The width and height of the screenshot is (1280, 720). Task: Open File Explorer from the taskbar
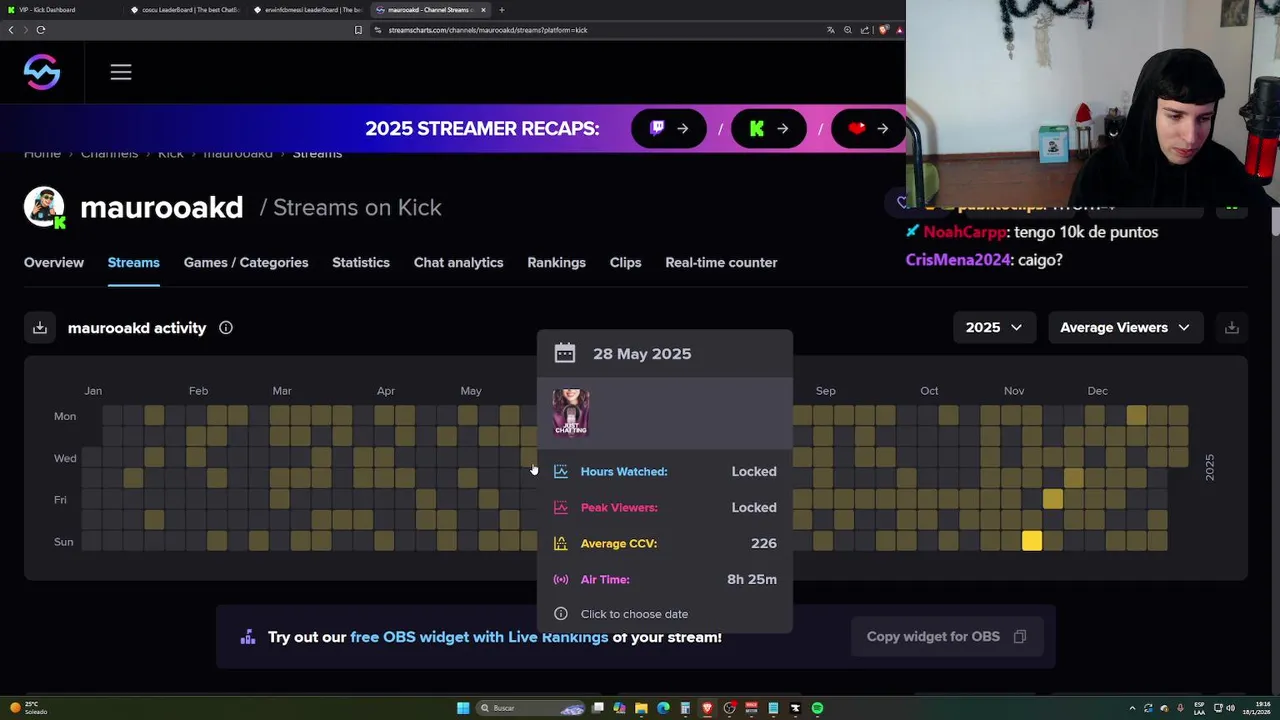(x=641, y=708)
